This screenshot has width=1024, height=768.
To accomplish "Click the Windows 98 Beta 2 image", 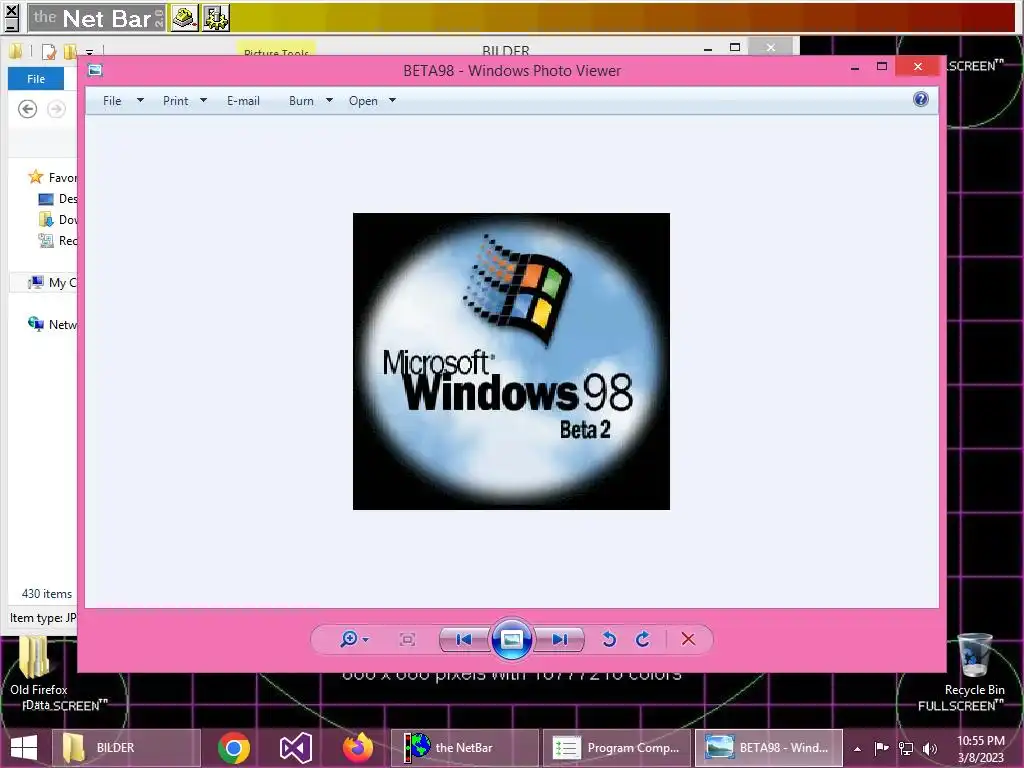I will (x=511, y=361).
